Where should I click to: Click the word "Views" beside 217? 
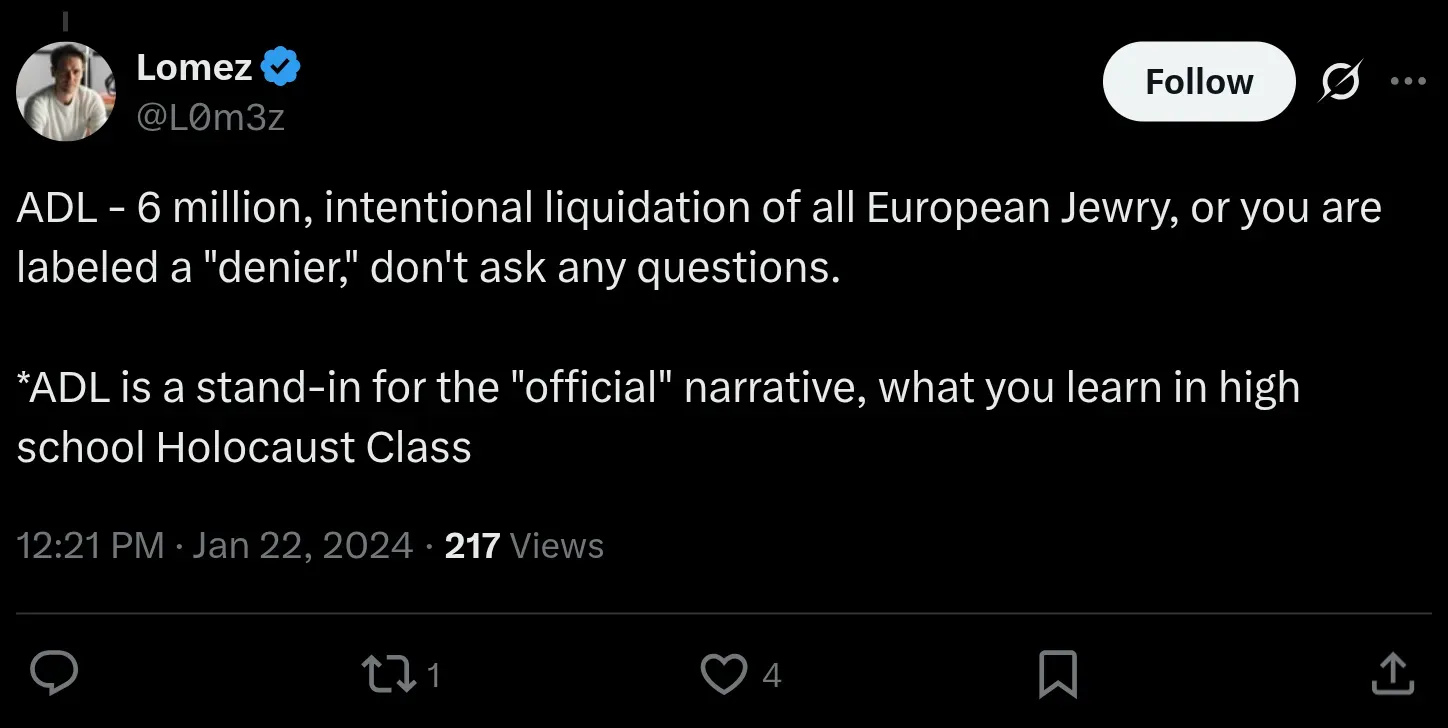(557, 546)
